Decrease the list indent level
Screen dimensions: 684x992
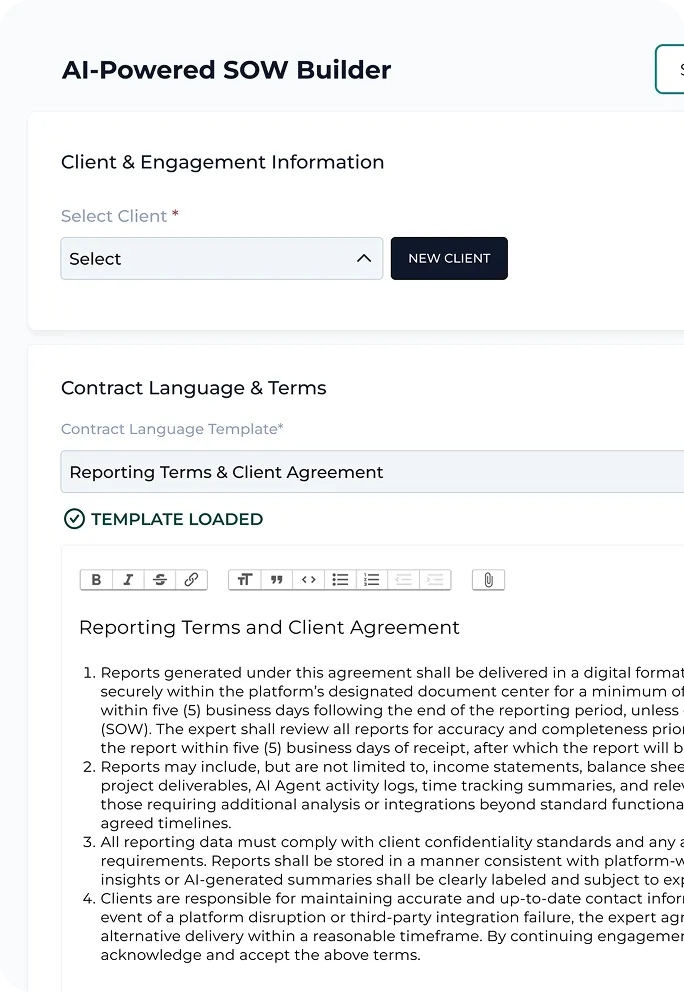(403, 580)
